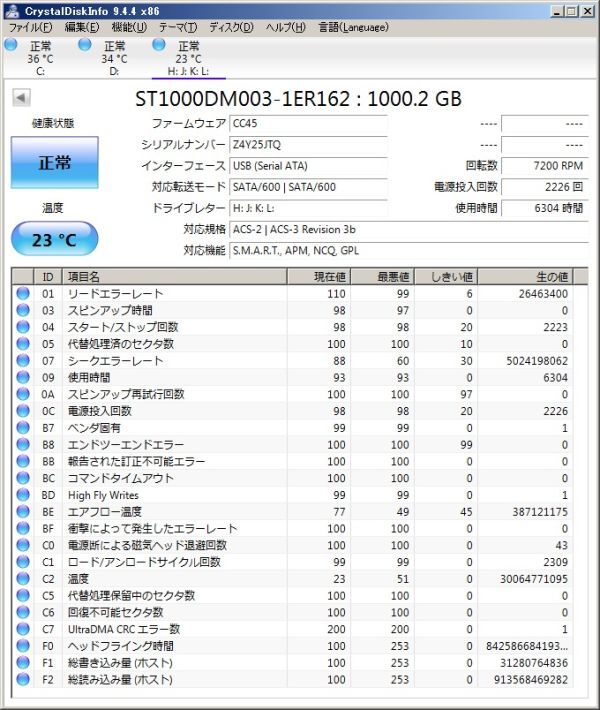
Task: Click status orb for ID 09 使用時間 row
Action: coord(23,377)
